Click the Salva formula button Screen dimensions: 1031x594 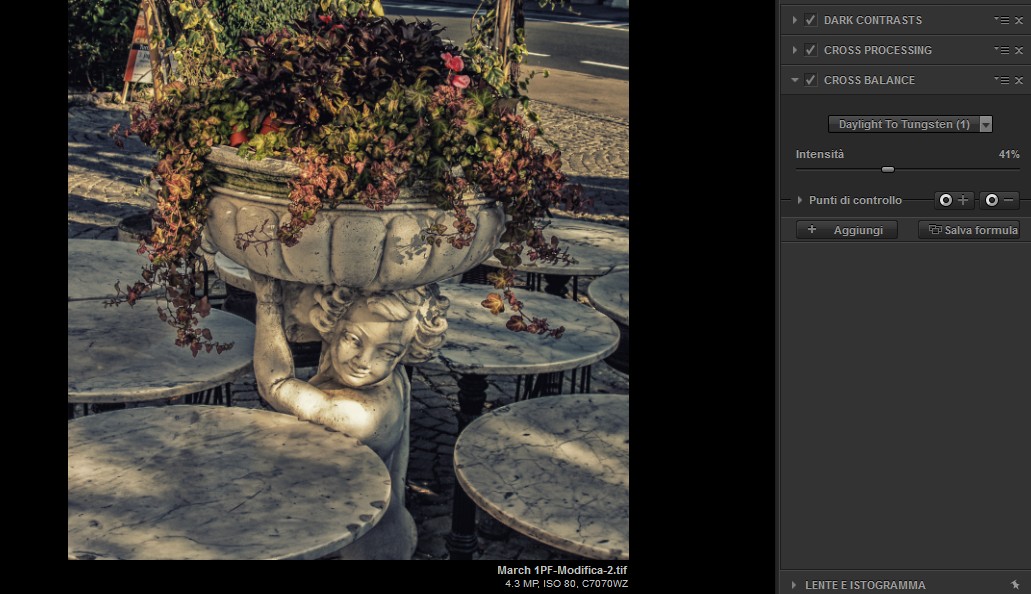pyautogui.click(x=969, y=230)
